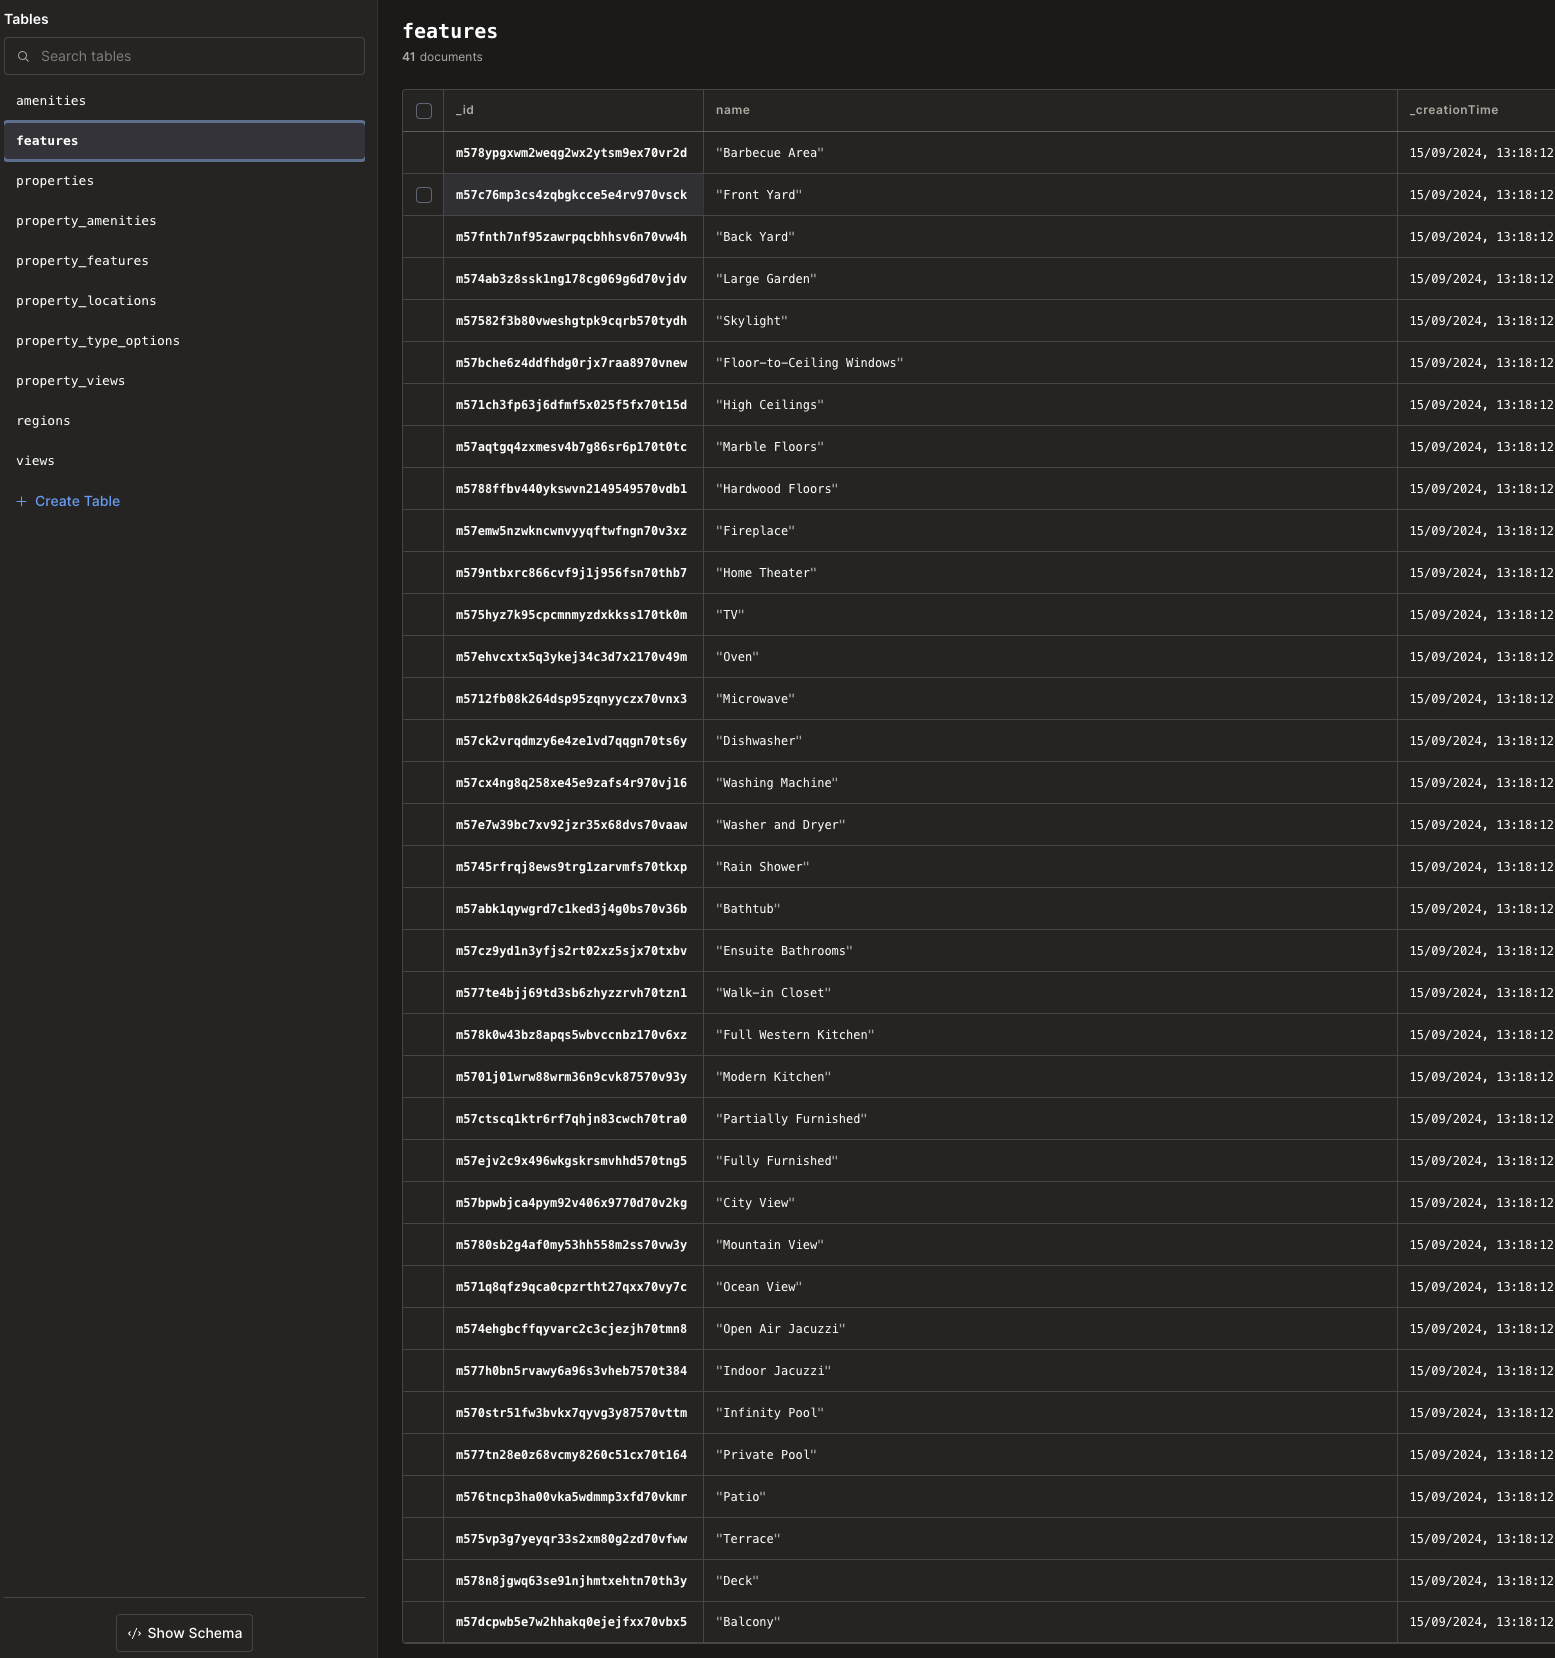Click the "Walk-in Closet" name cell
The image size is (1555, 1658).
tap(1050, 993)
